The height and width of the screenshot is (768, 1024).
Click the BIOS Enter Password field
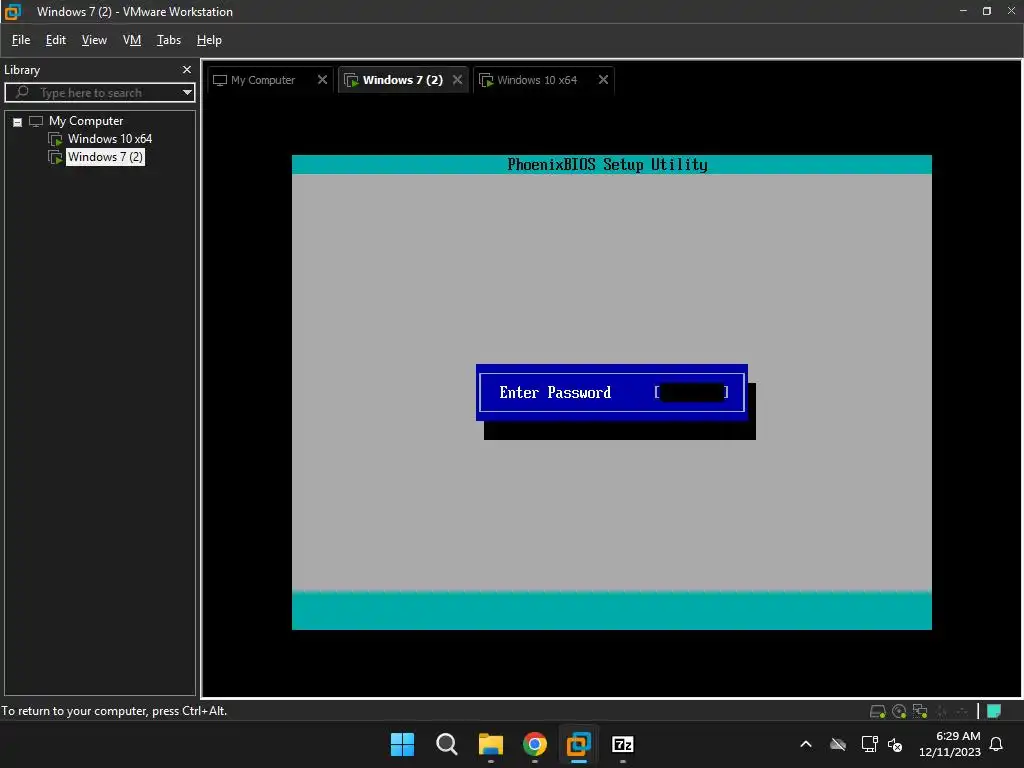[x=692, y=392]
